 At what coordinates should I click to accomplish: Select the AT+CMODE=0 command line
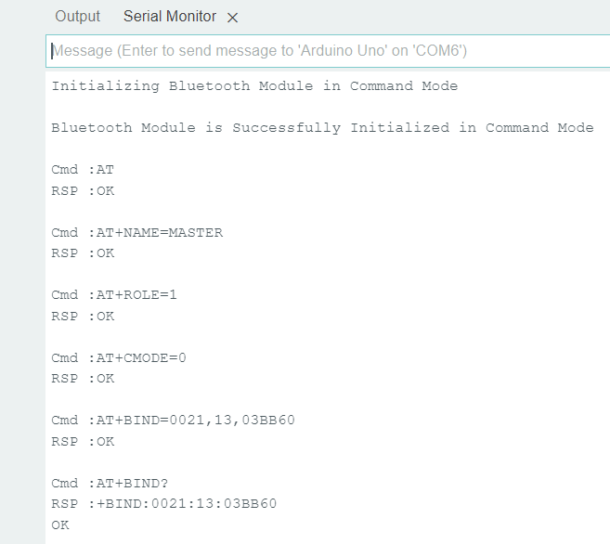pos(119,358)
